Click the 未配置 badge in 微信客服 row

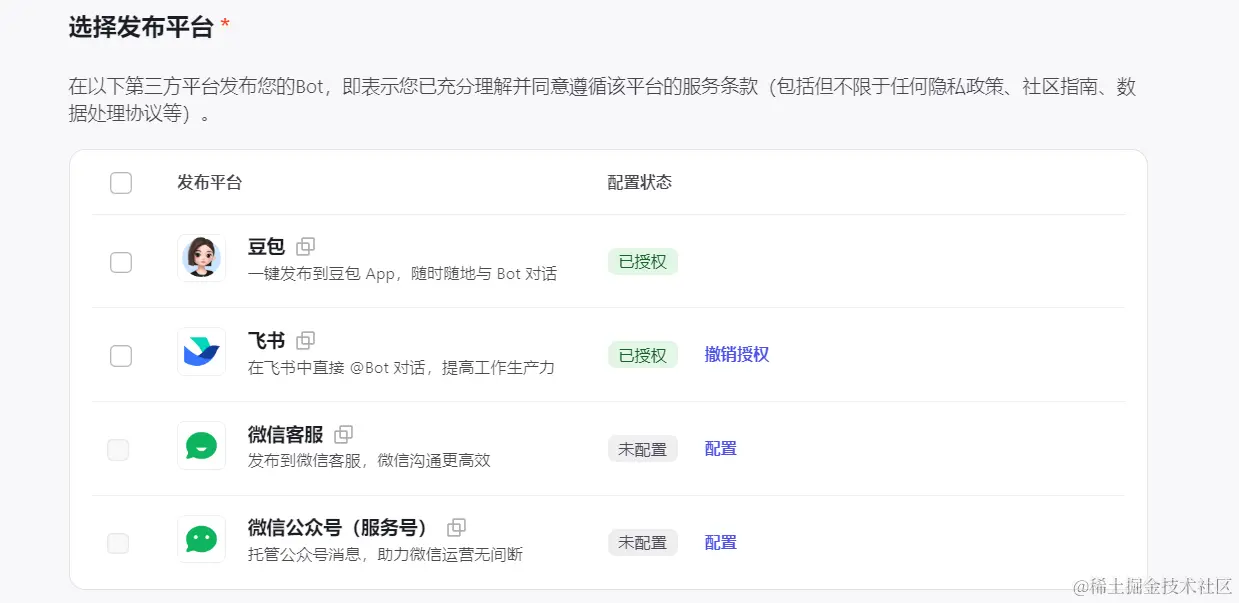click(643, 449)
